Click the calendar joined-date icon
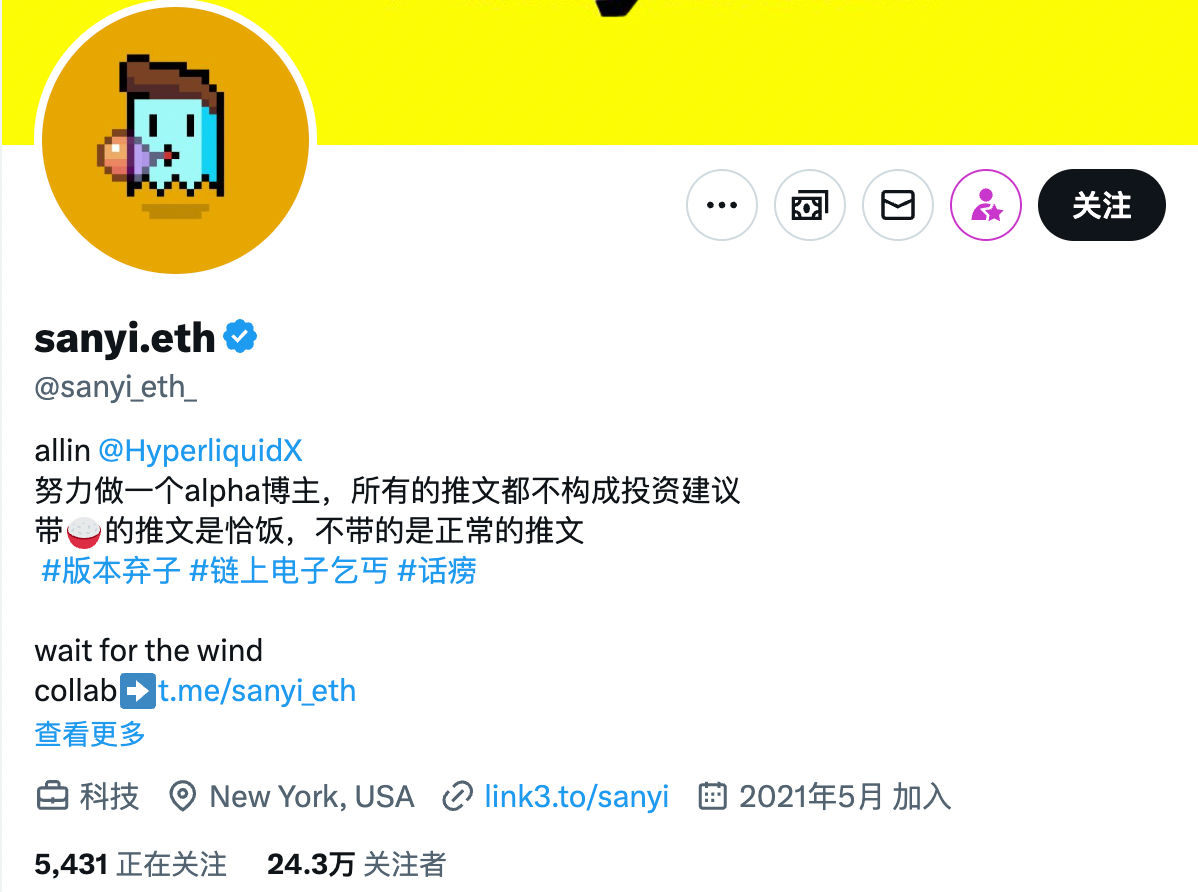 click(x=712, y=796)
